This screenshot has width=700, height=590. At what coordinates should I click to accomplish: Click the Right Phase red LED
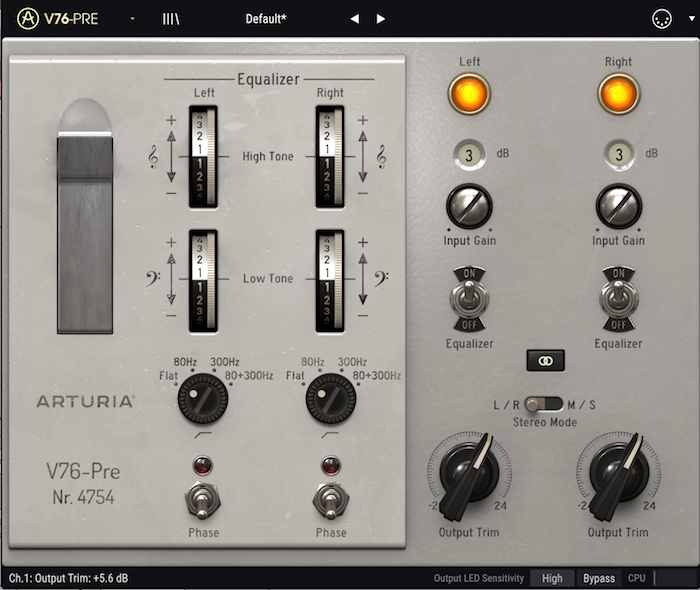331,466
